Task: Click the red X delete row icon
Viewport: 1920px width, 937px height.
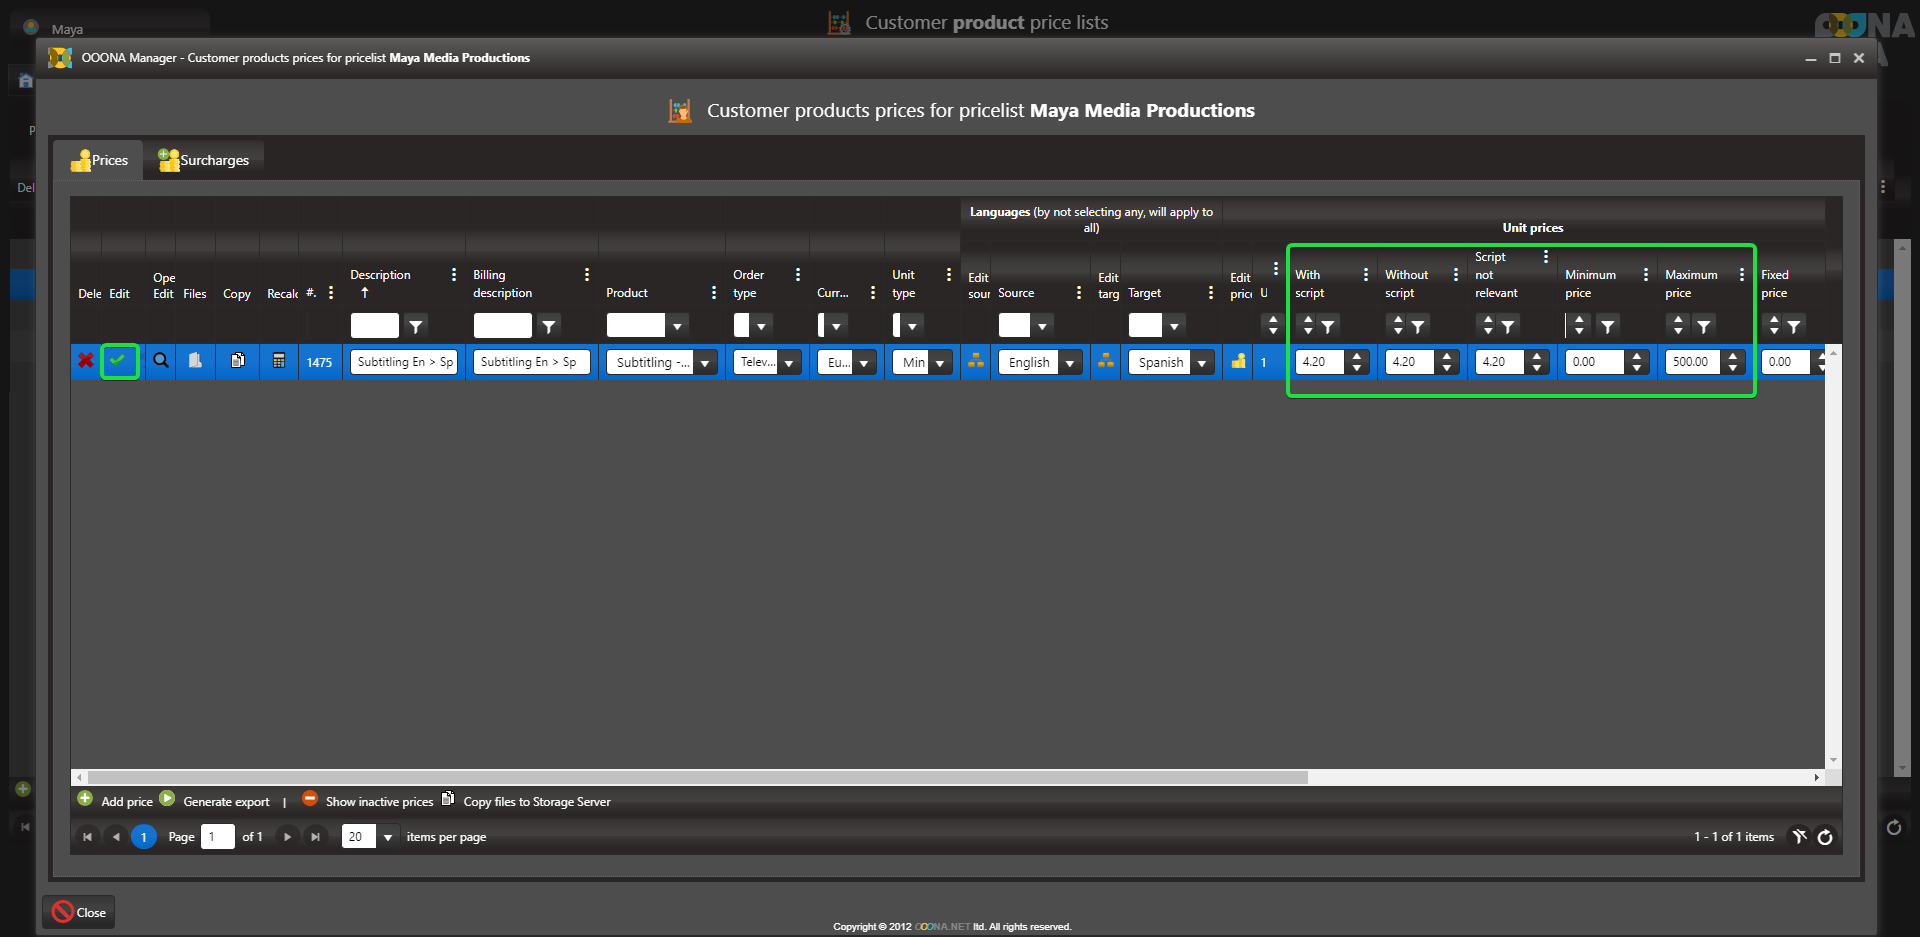Action: coord(86,361)
